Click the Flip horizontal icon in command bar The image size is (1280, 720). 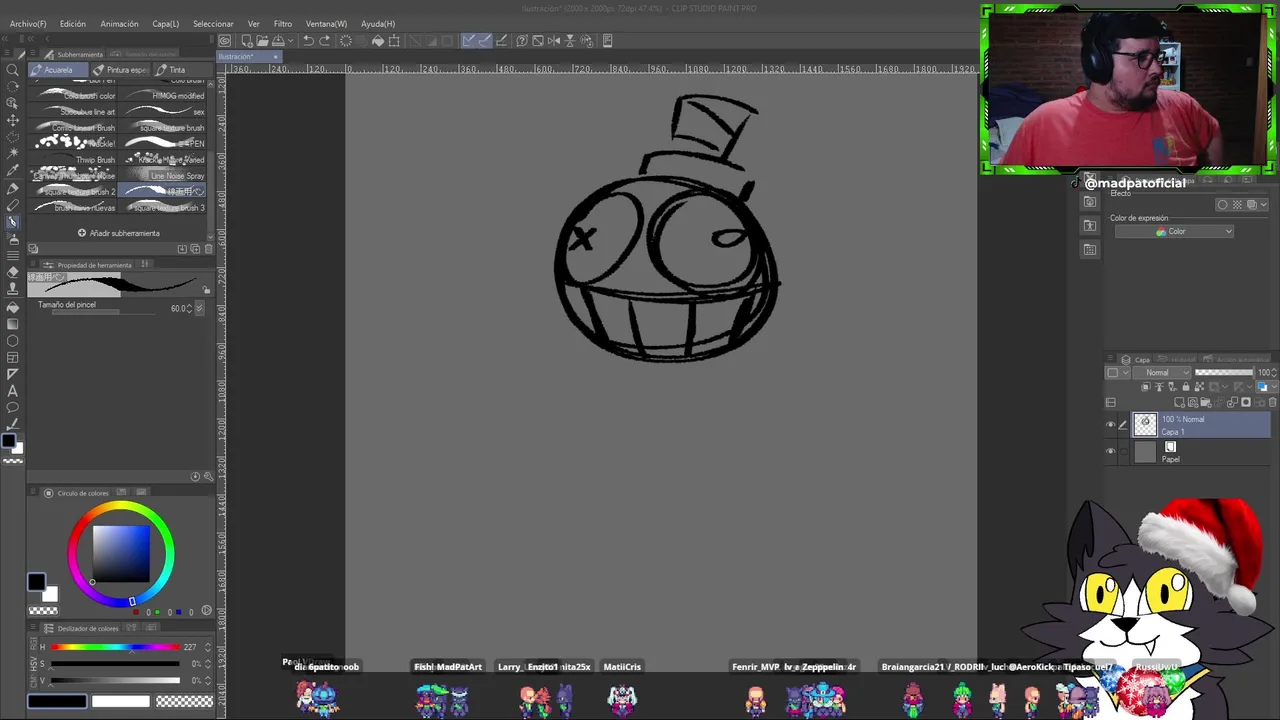pyautogui.click(x=554, y=41)
